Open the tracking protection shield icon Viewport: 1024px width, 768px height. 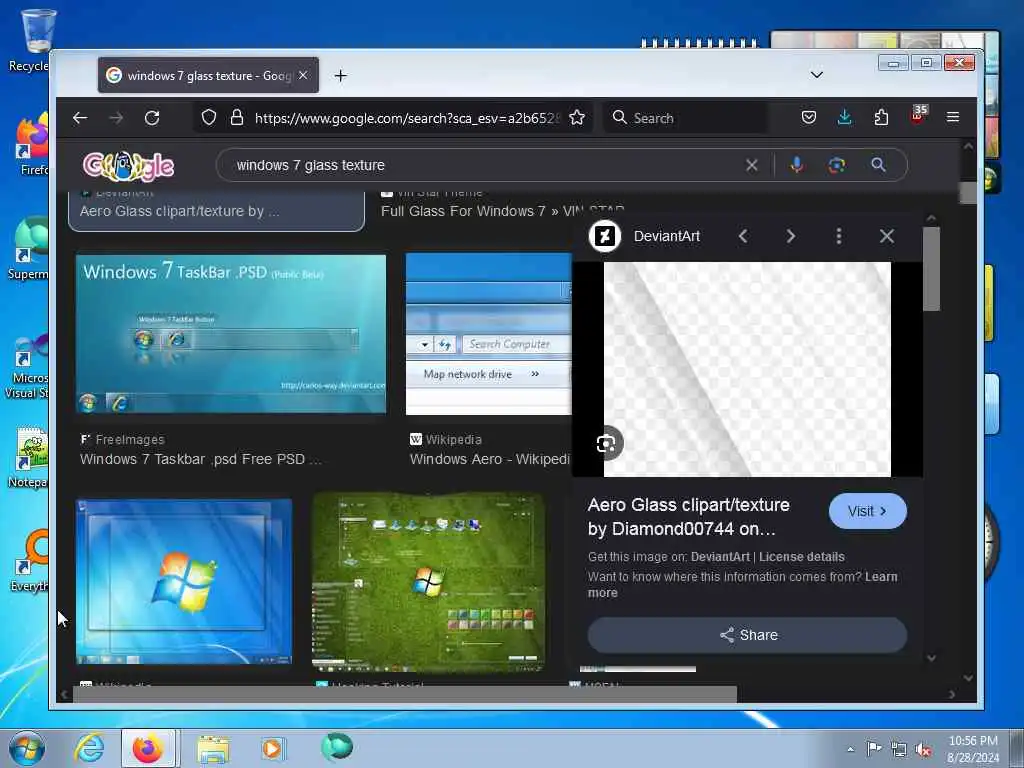pos(208,118)
